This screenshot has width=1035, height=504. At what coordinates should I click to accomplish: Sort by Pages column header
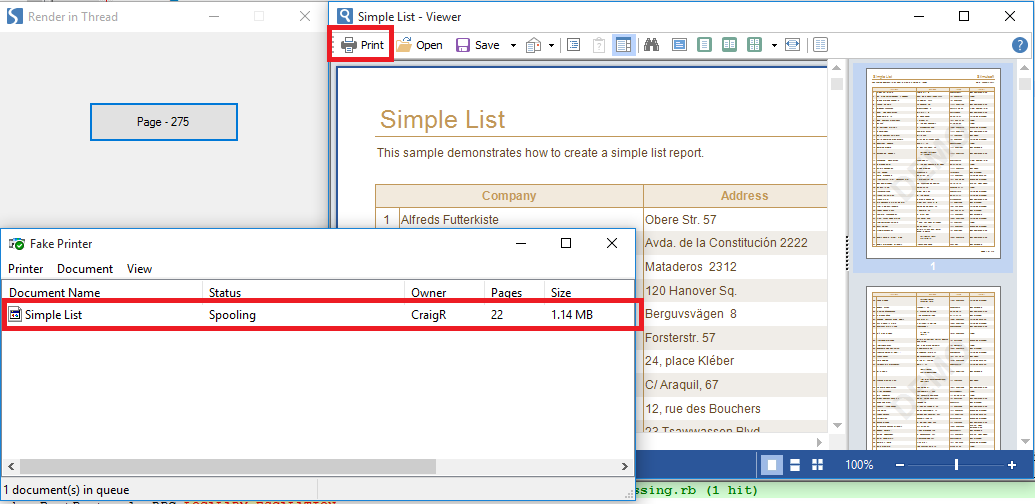(515, 292)
